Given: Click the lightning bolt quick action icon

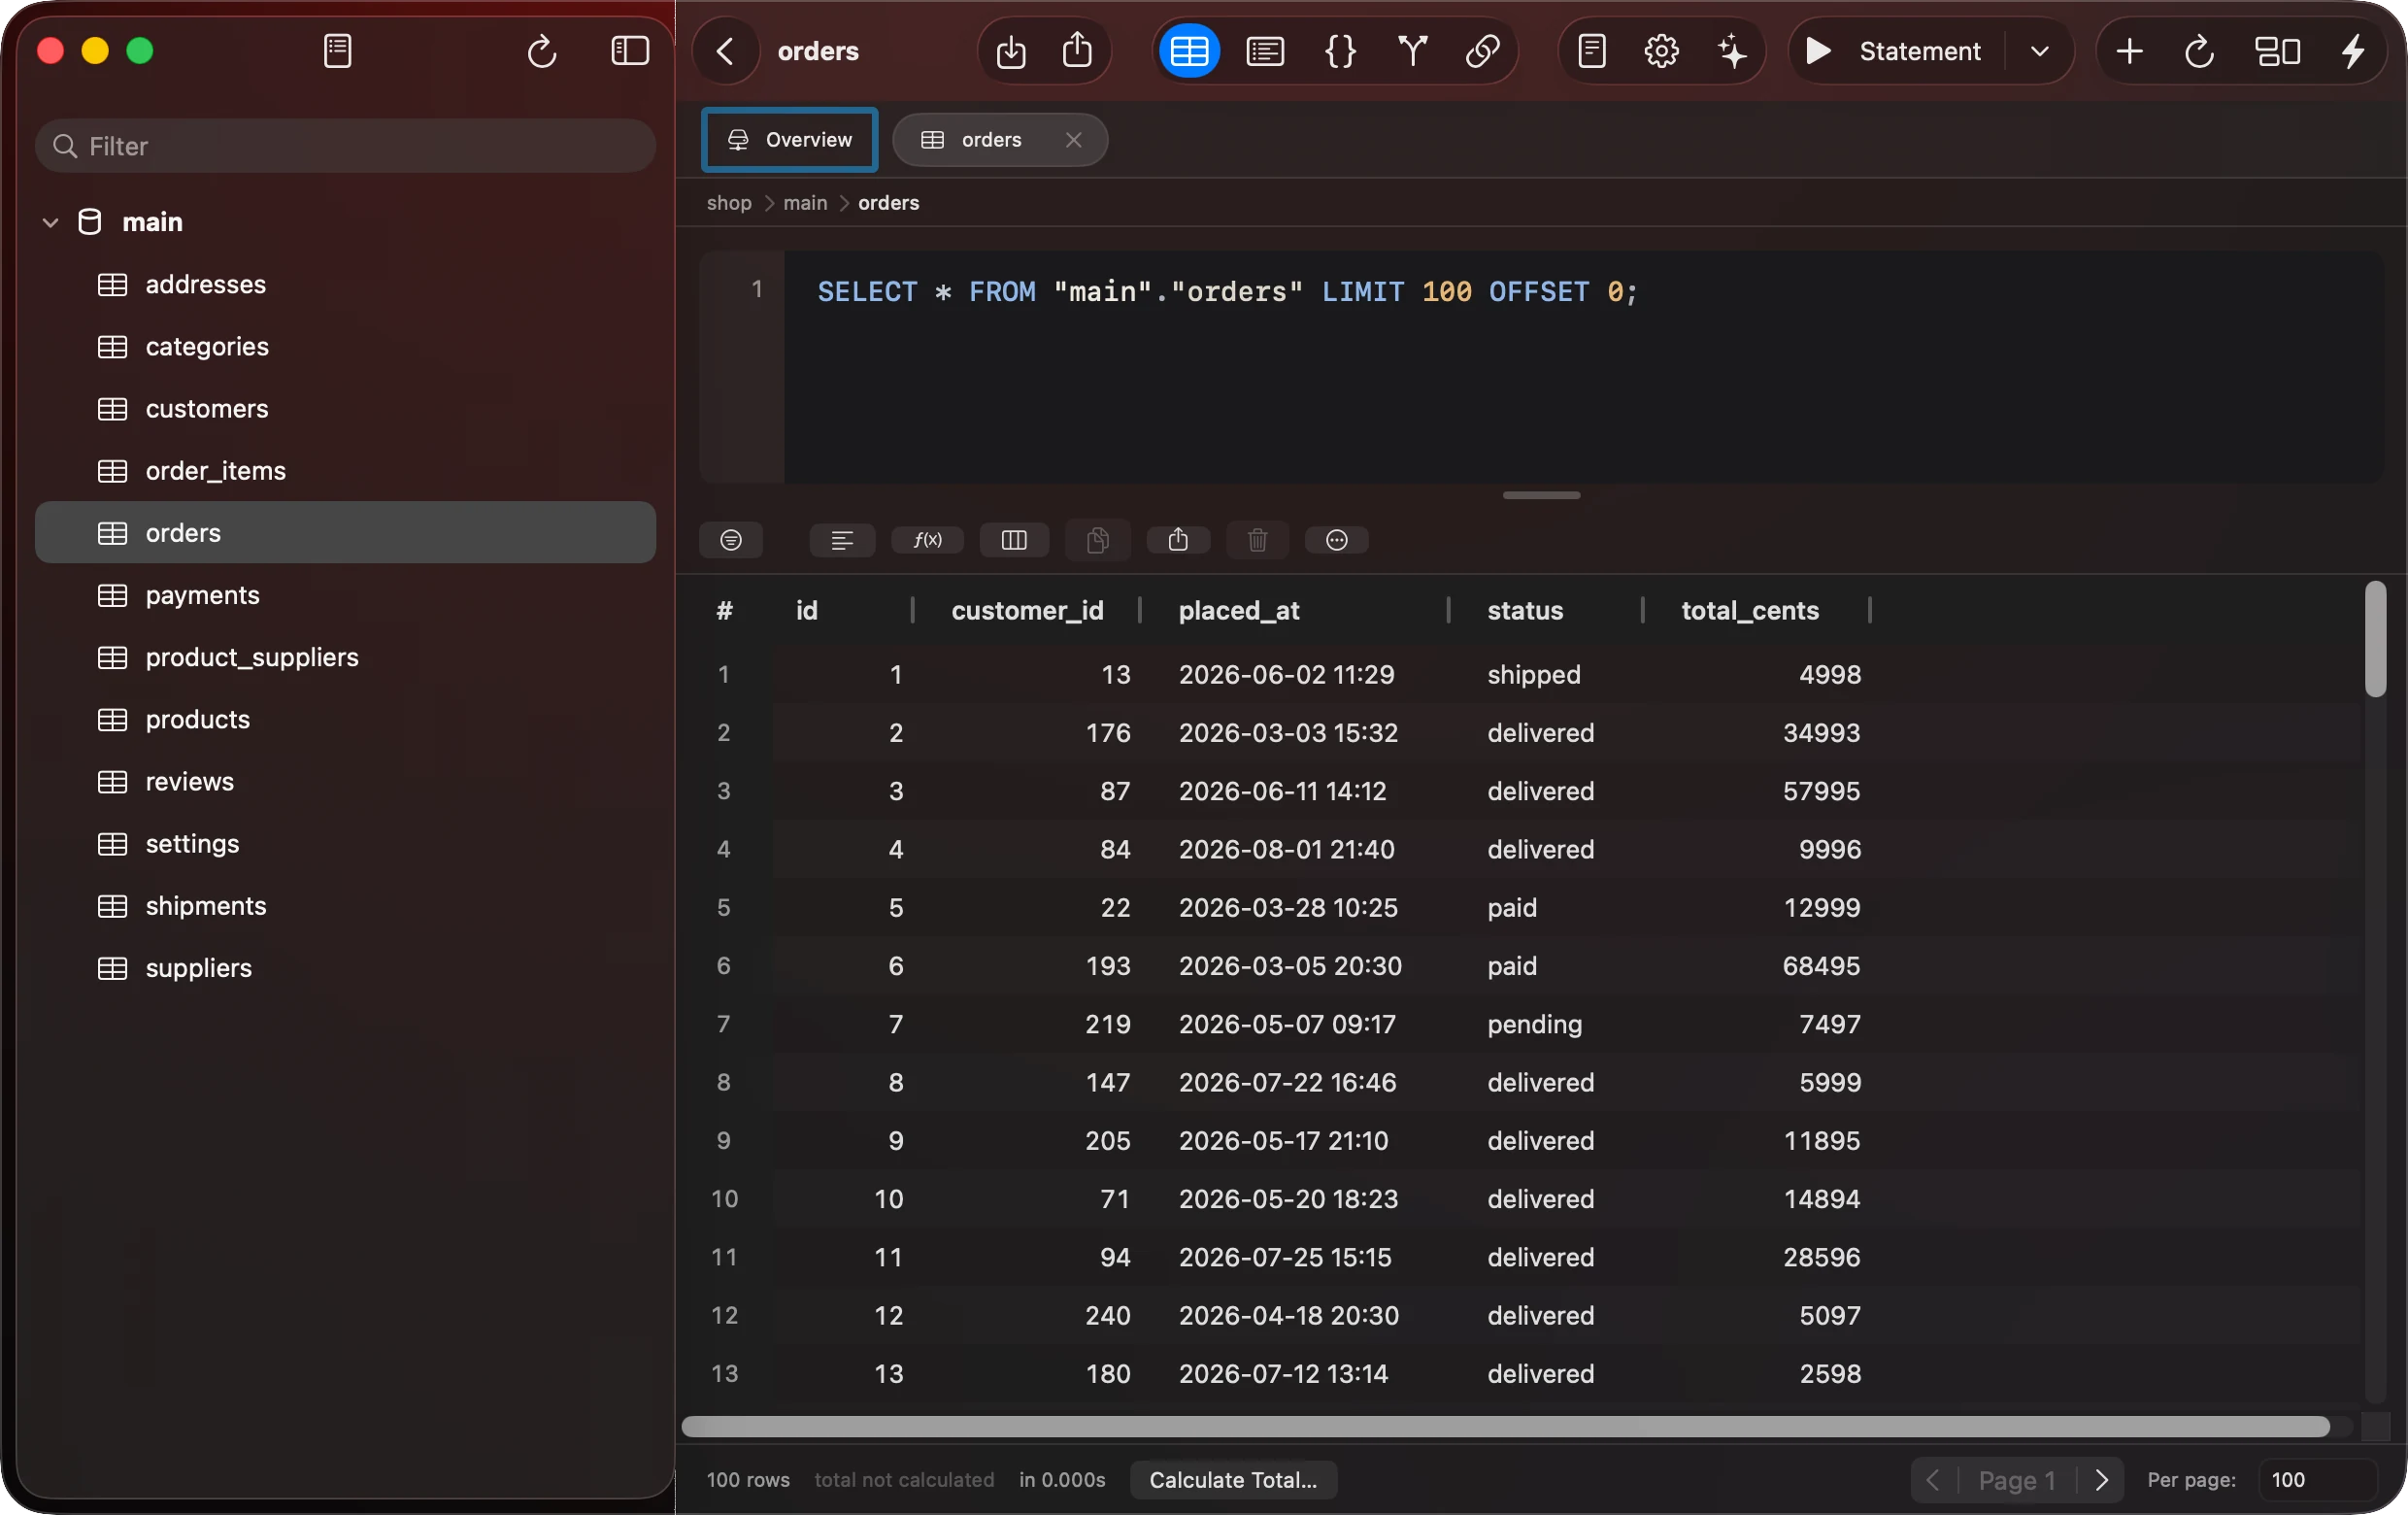Looking at the screenshot, I should [2353, 51].
